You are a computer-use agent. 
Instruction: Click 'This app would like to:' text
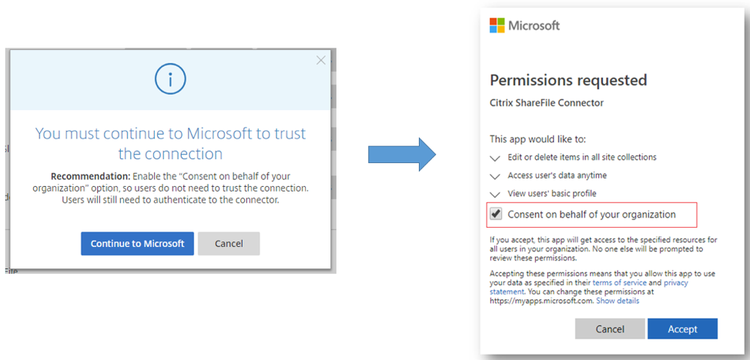[538, 140]
